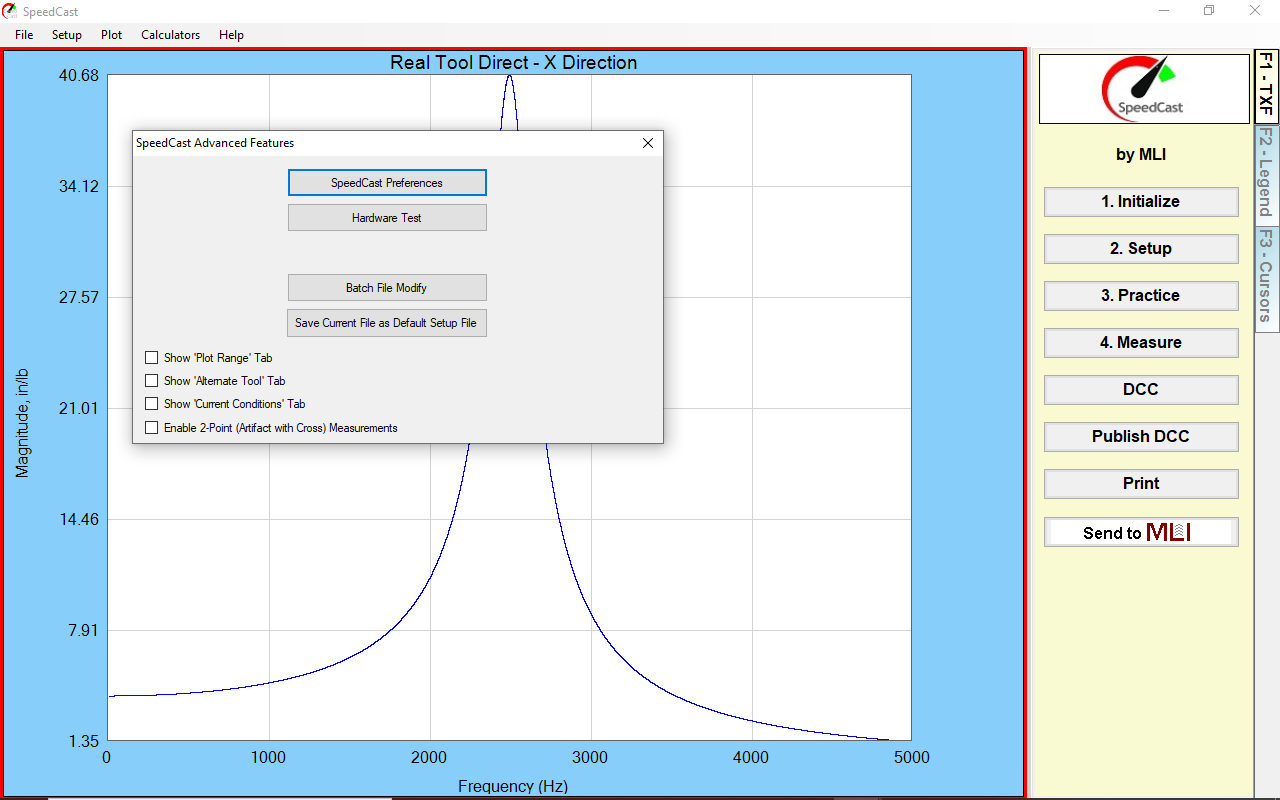Minimize the SpeedCast window
The width and height of the screenshot is (1280, 800).
point(1164,11)
